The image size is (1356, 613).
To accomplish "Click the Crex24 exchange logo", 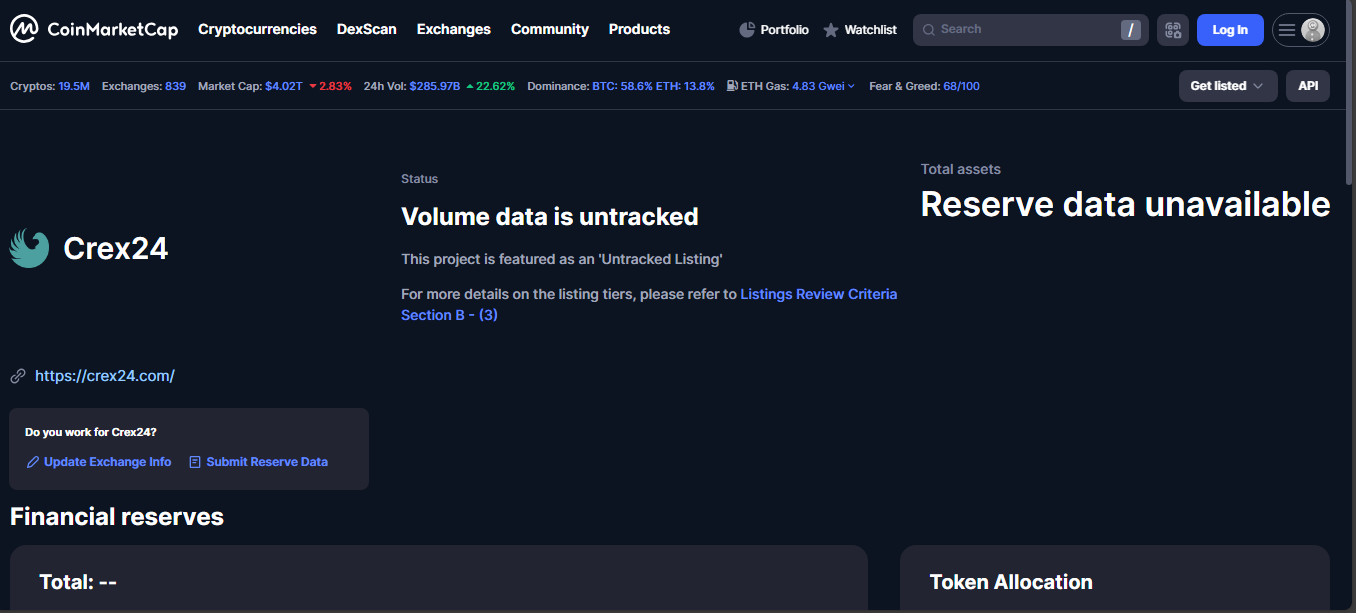I will (30, 248).
